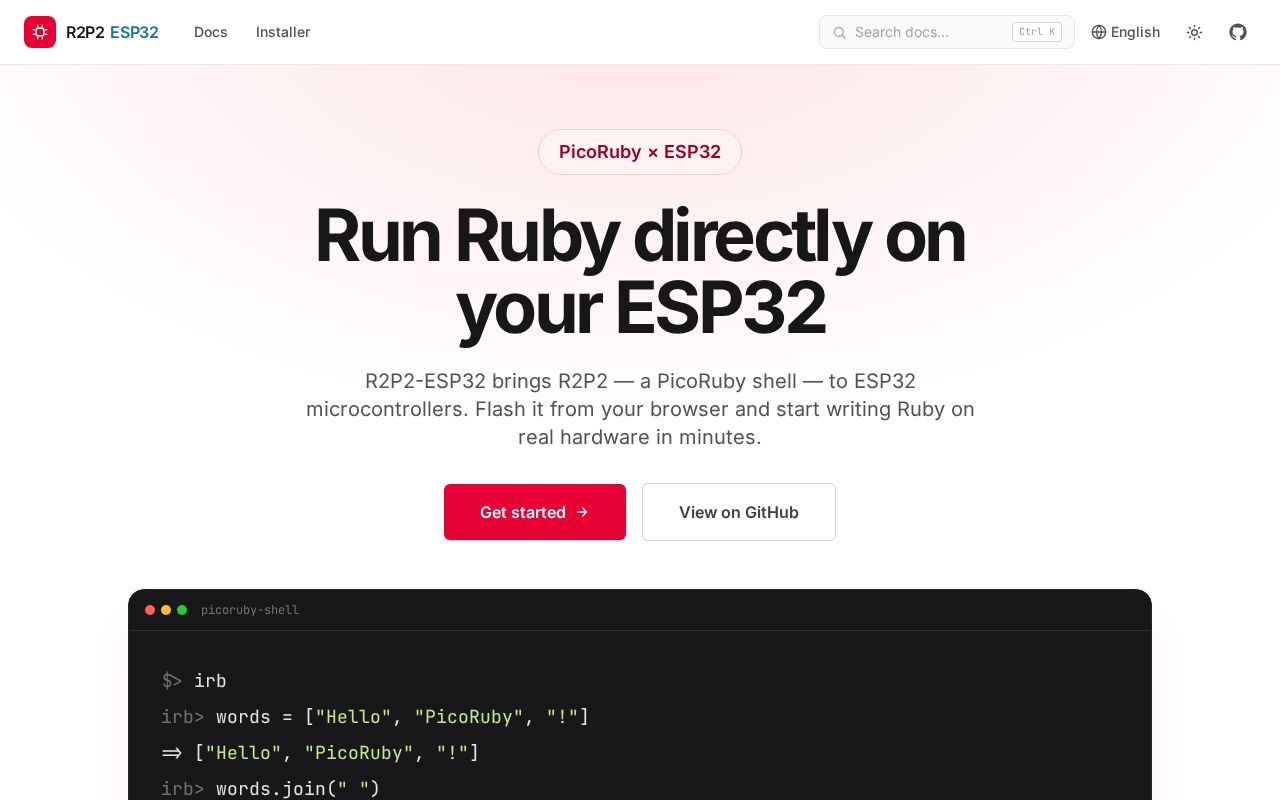
Task: Click the View on GitHub button
Action: 739,512
